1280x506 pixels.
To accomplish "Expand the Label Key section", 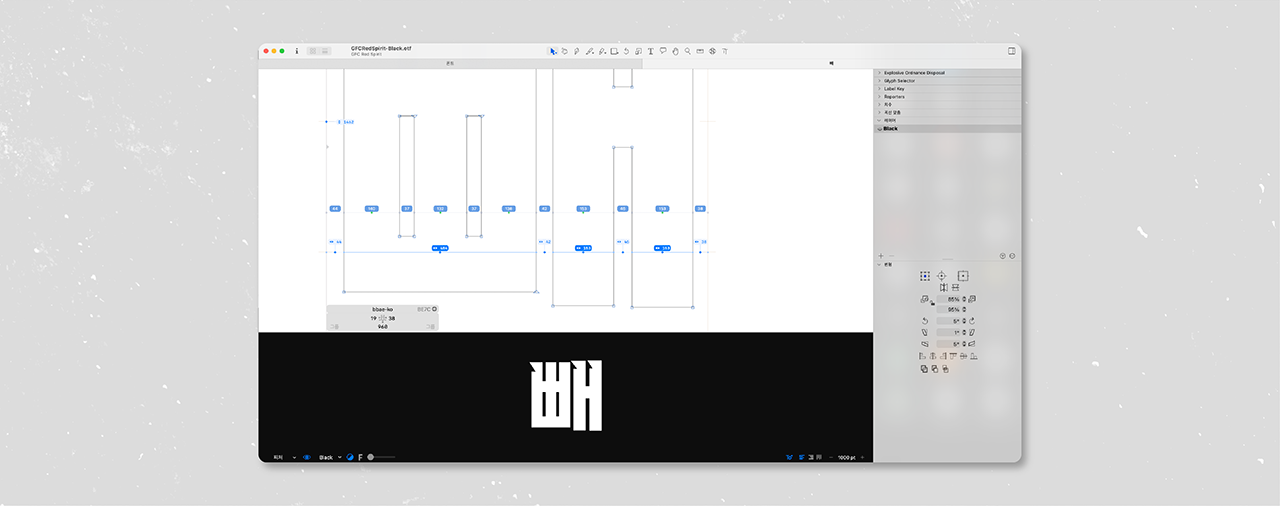I will pos(878,89).
